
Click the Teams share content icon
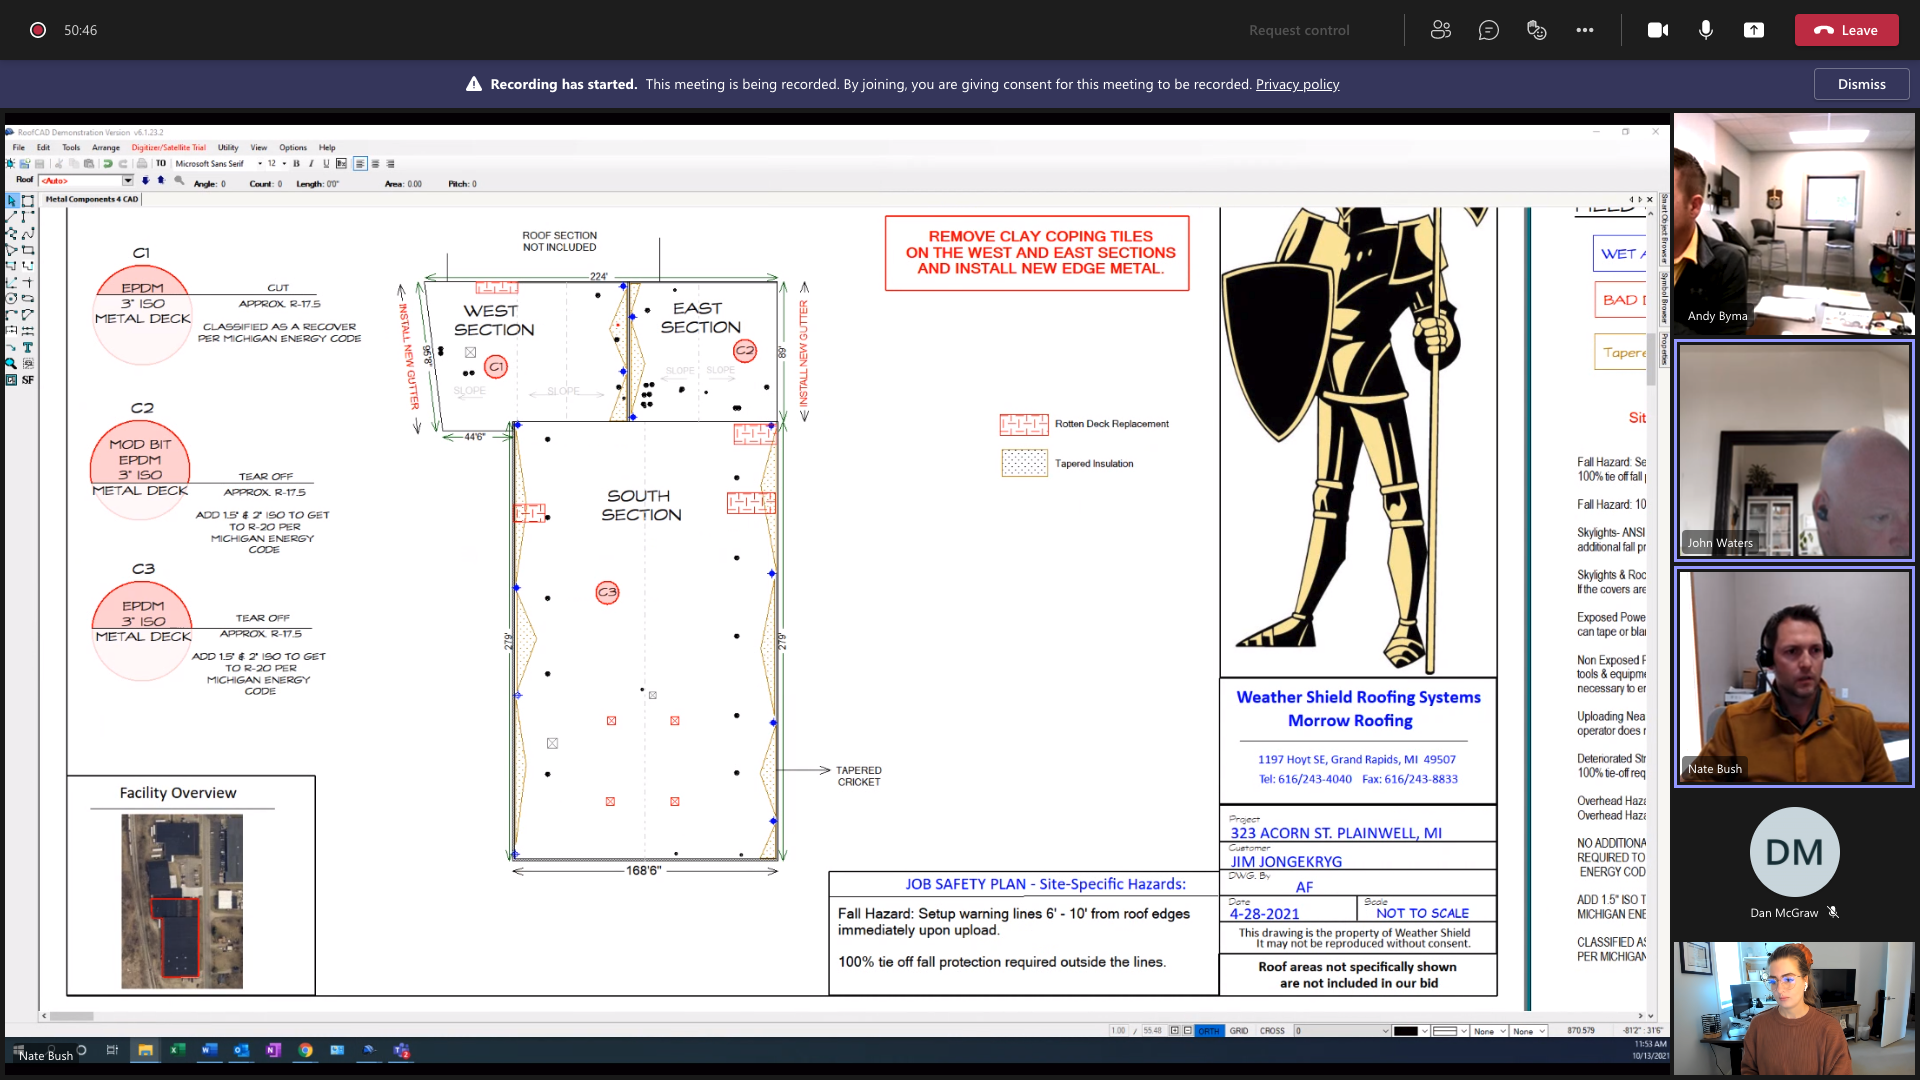pyautogui.click(x=1753, y=30)
